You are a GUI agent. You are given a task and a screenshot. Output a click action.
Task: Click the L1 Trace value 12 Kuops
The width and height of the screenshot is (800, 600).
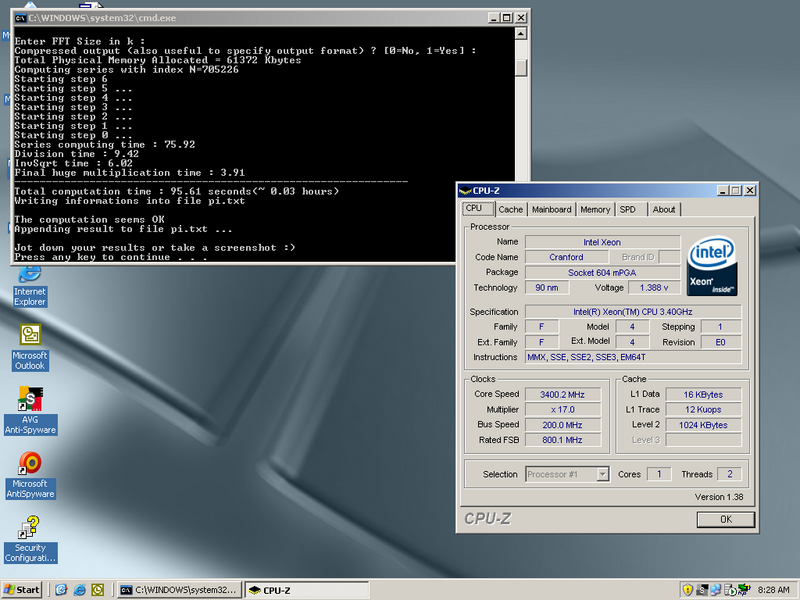pyautogui.click(x=703, y=410)
